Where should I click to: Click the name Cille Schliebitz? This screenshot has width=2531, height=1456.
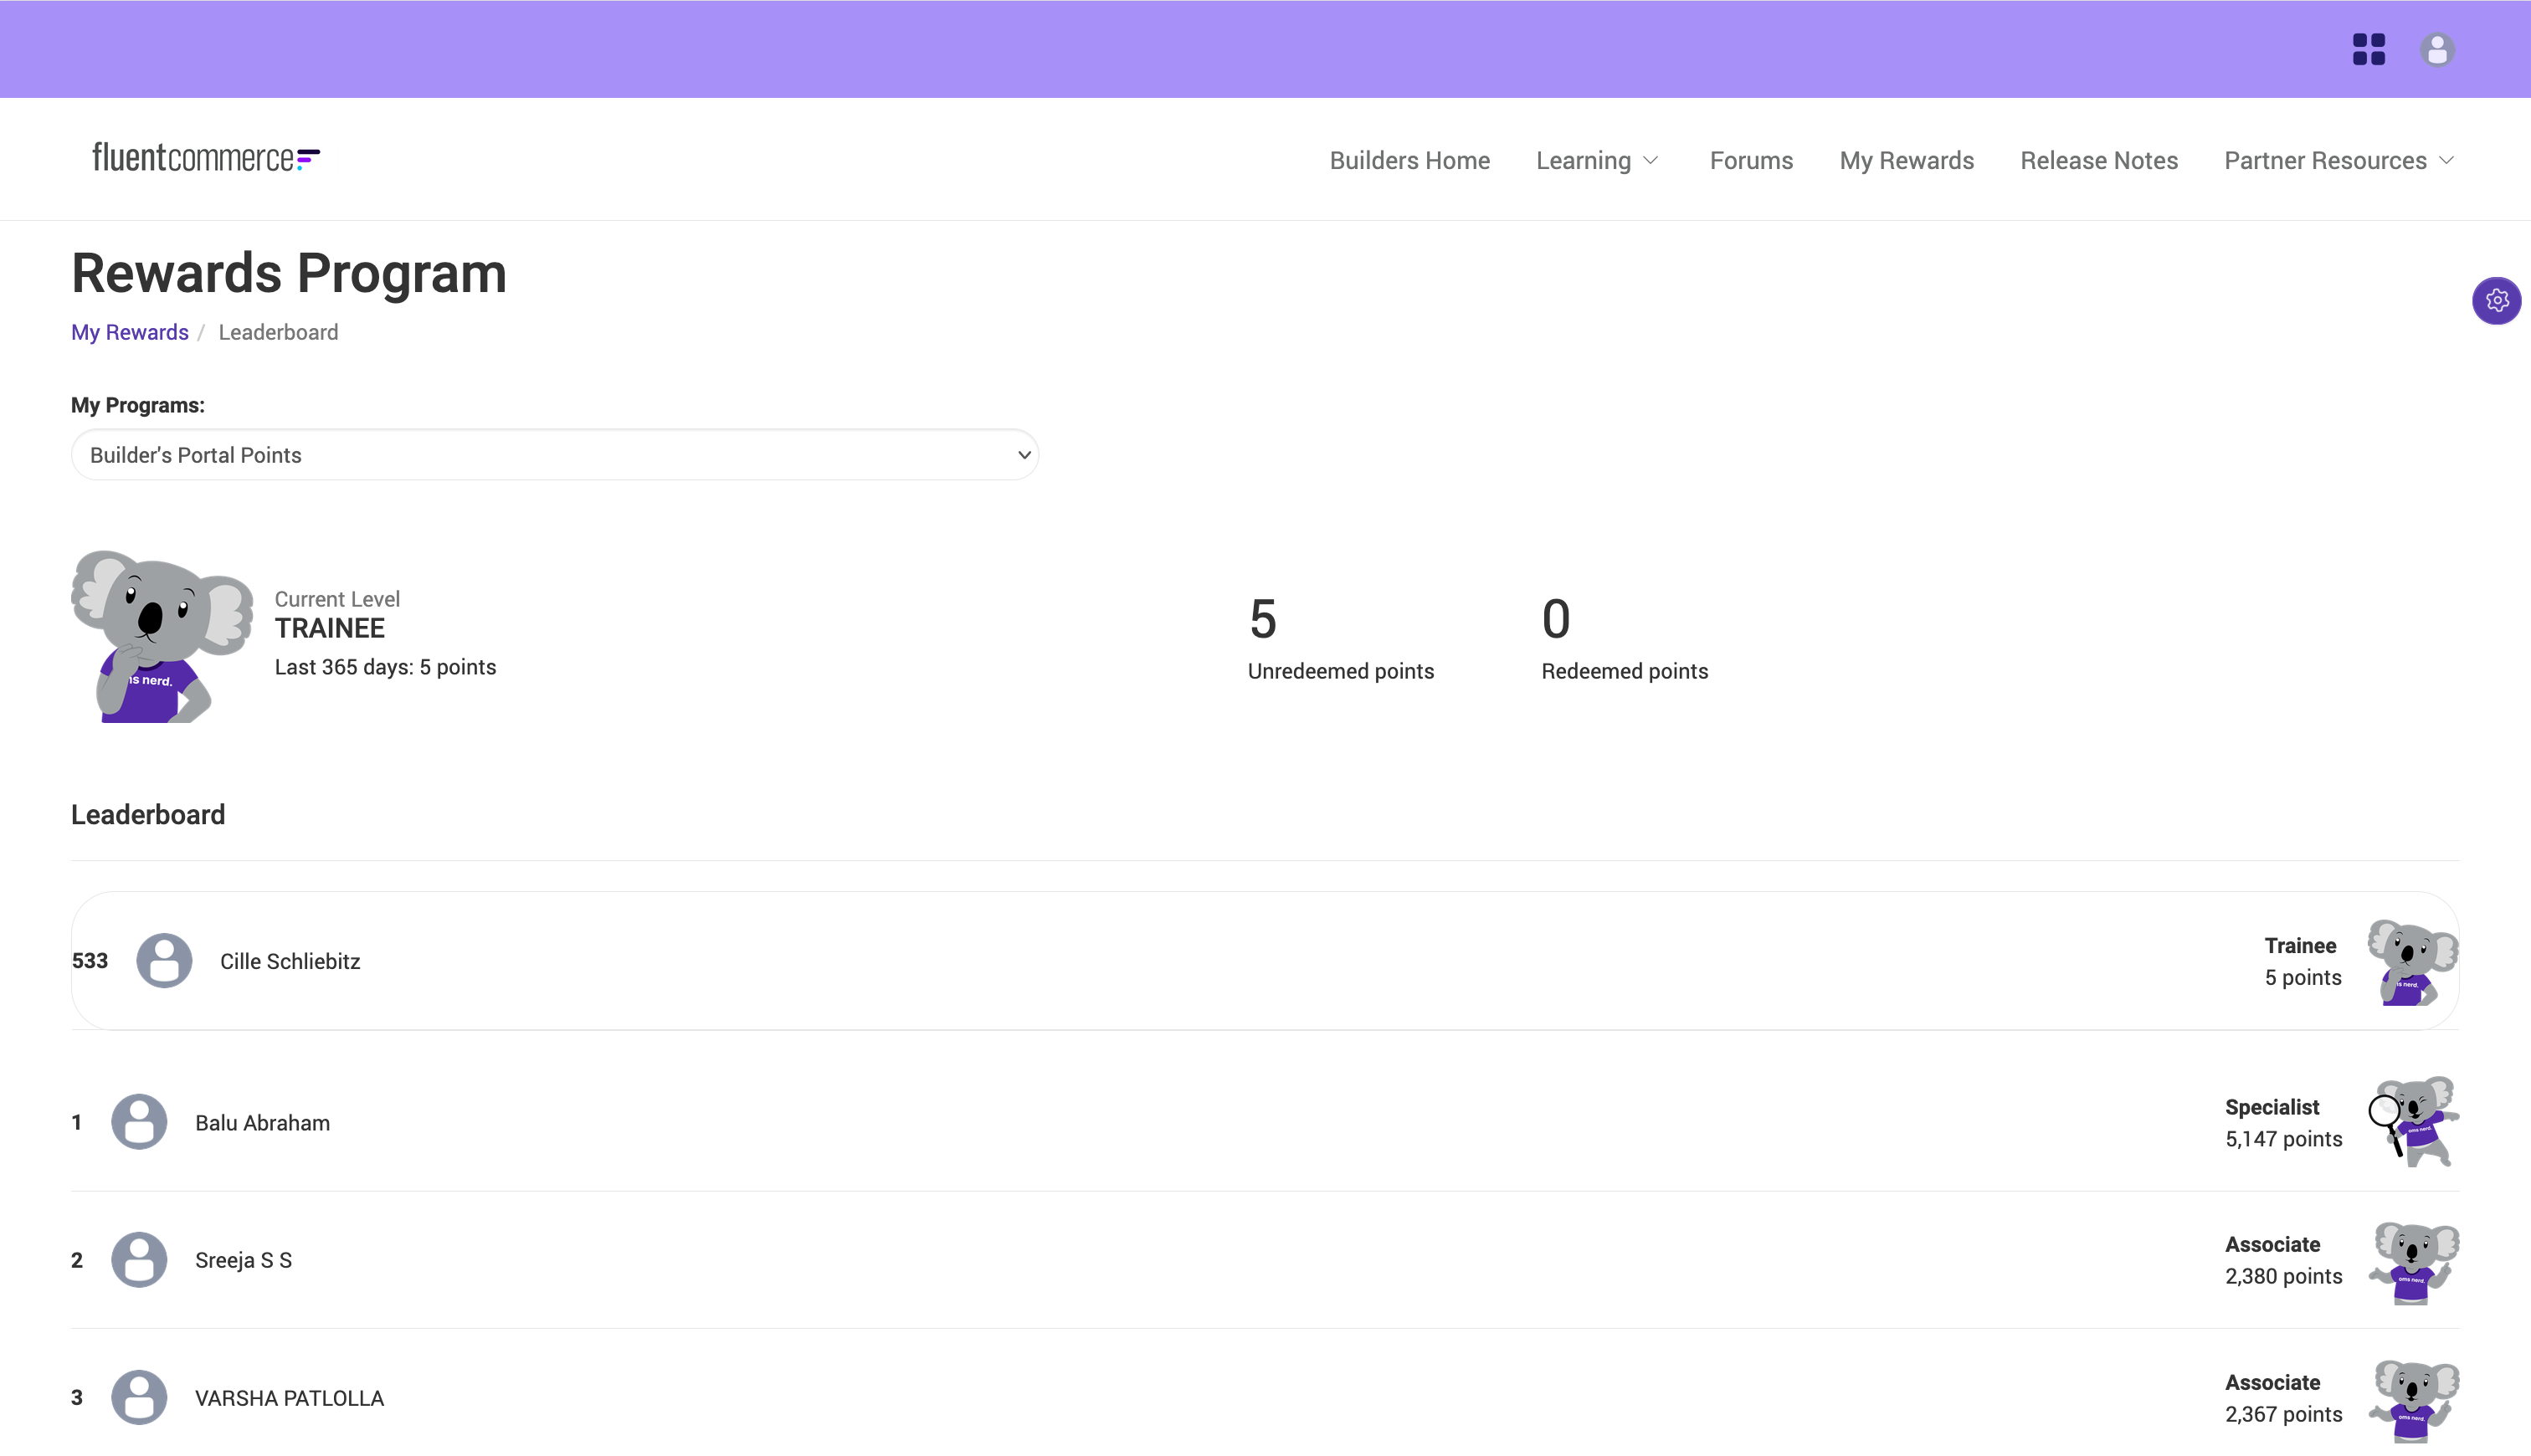point(290,961)
